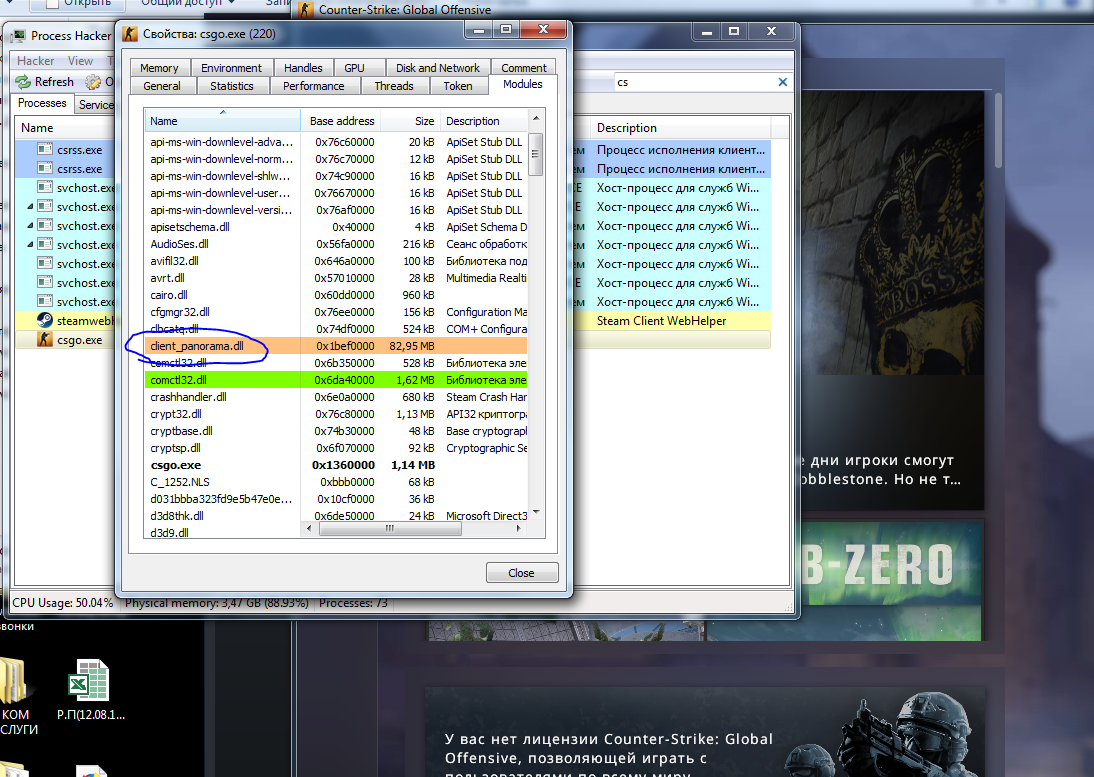Open the КОМ СЛУГИ folder on desktop
The width and height of the screenshot is (1094, 777).
click(15, 696)
